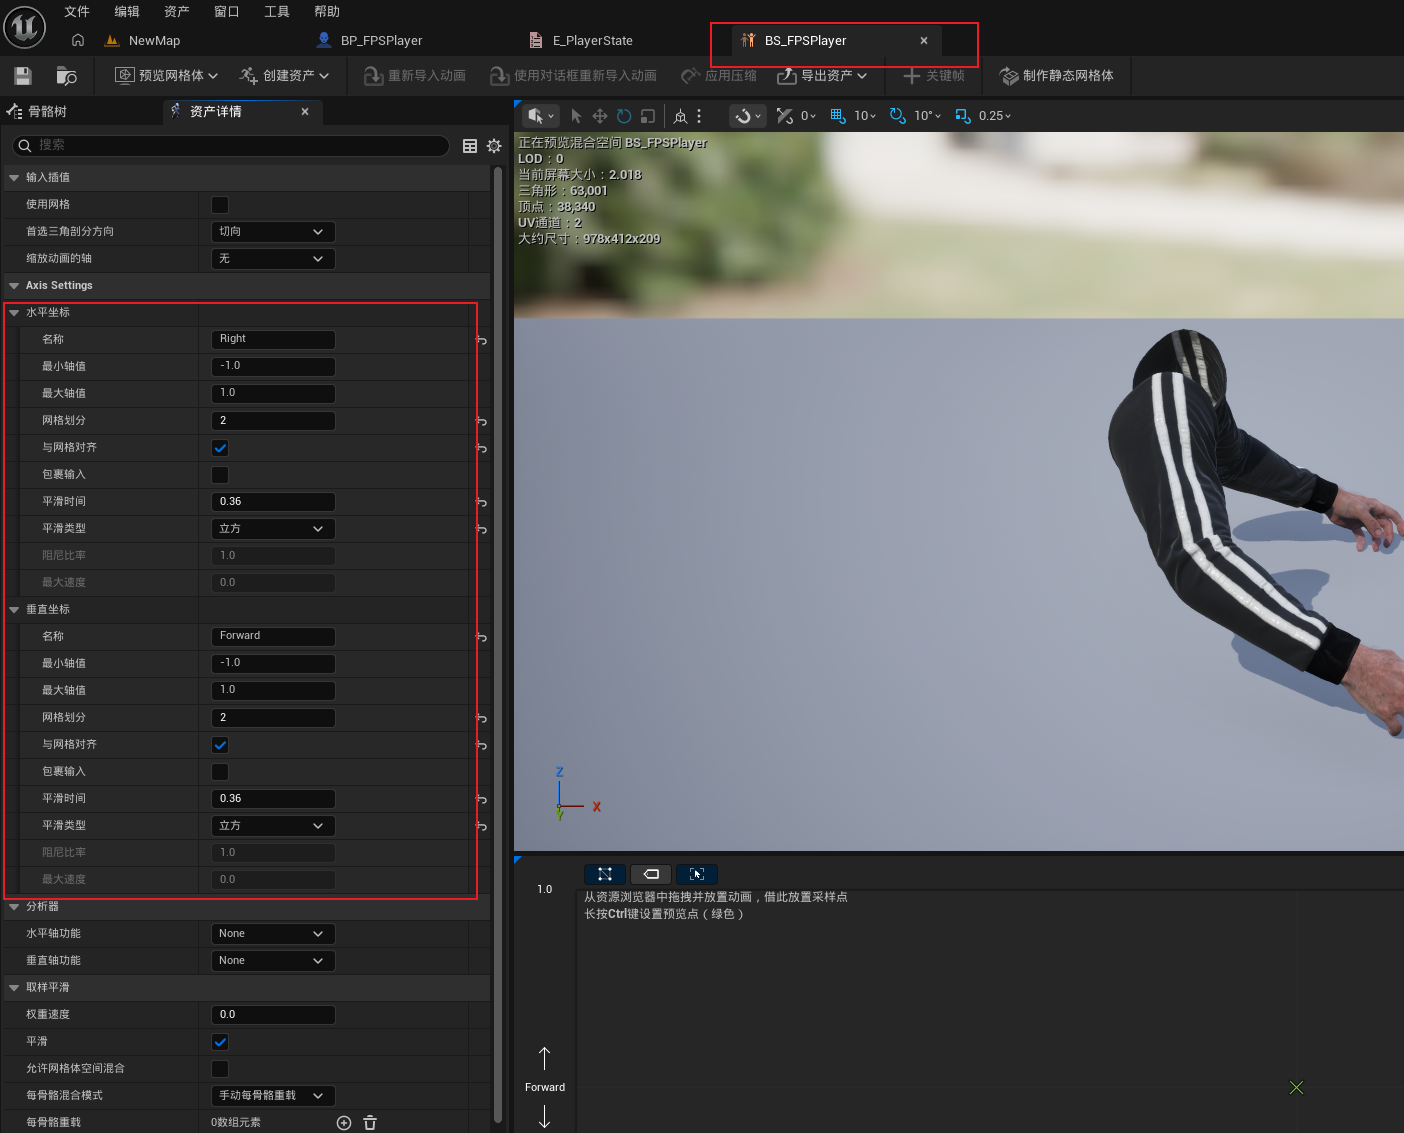This screenshot has width=1404, height=1133.
Task: Enable horizontal axis 包裹输入 checkbox
Action: click(220, 475)
